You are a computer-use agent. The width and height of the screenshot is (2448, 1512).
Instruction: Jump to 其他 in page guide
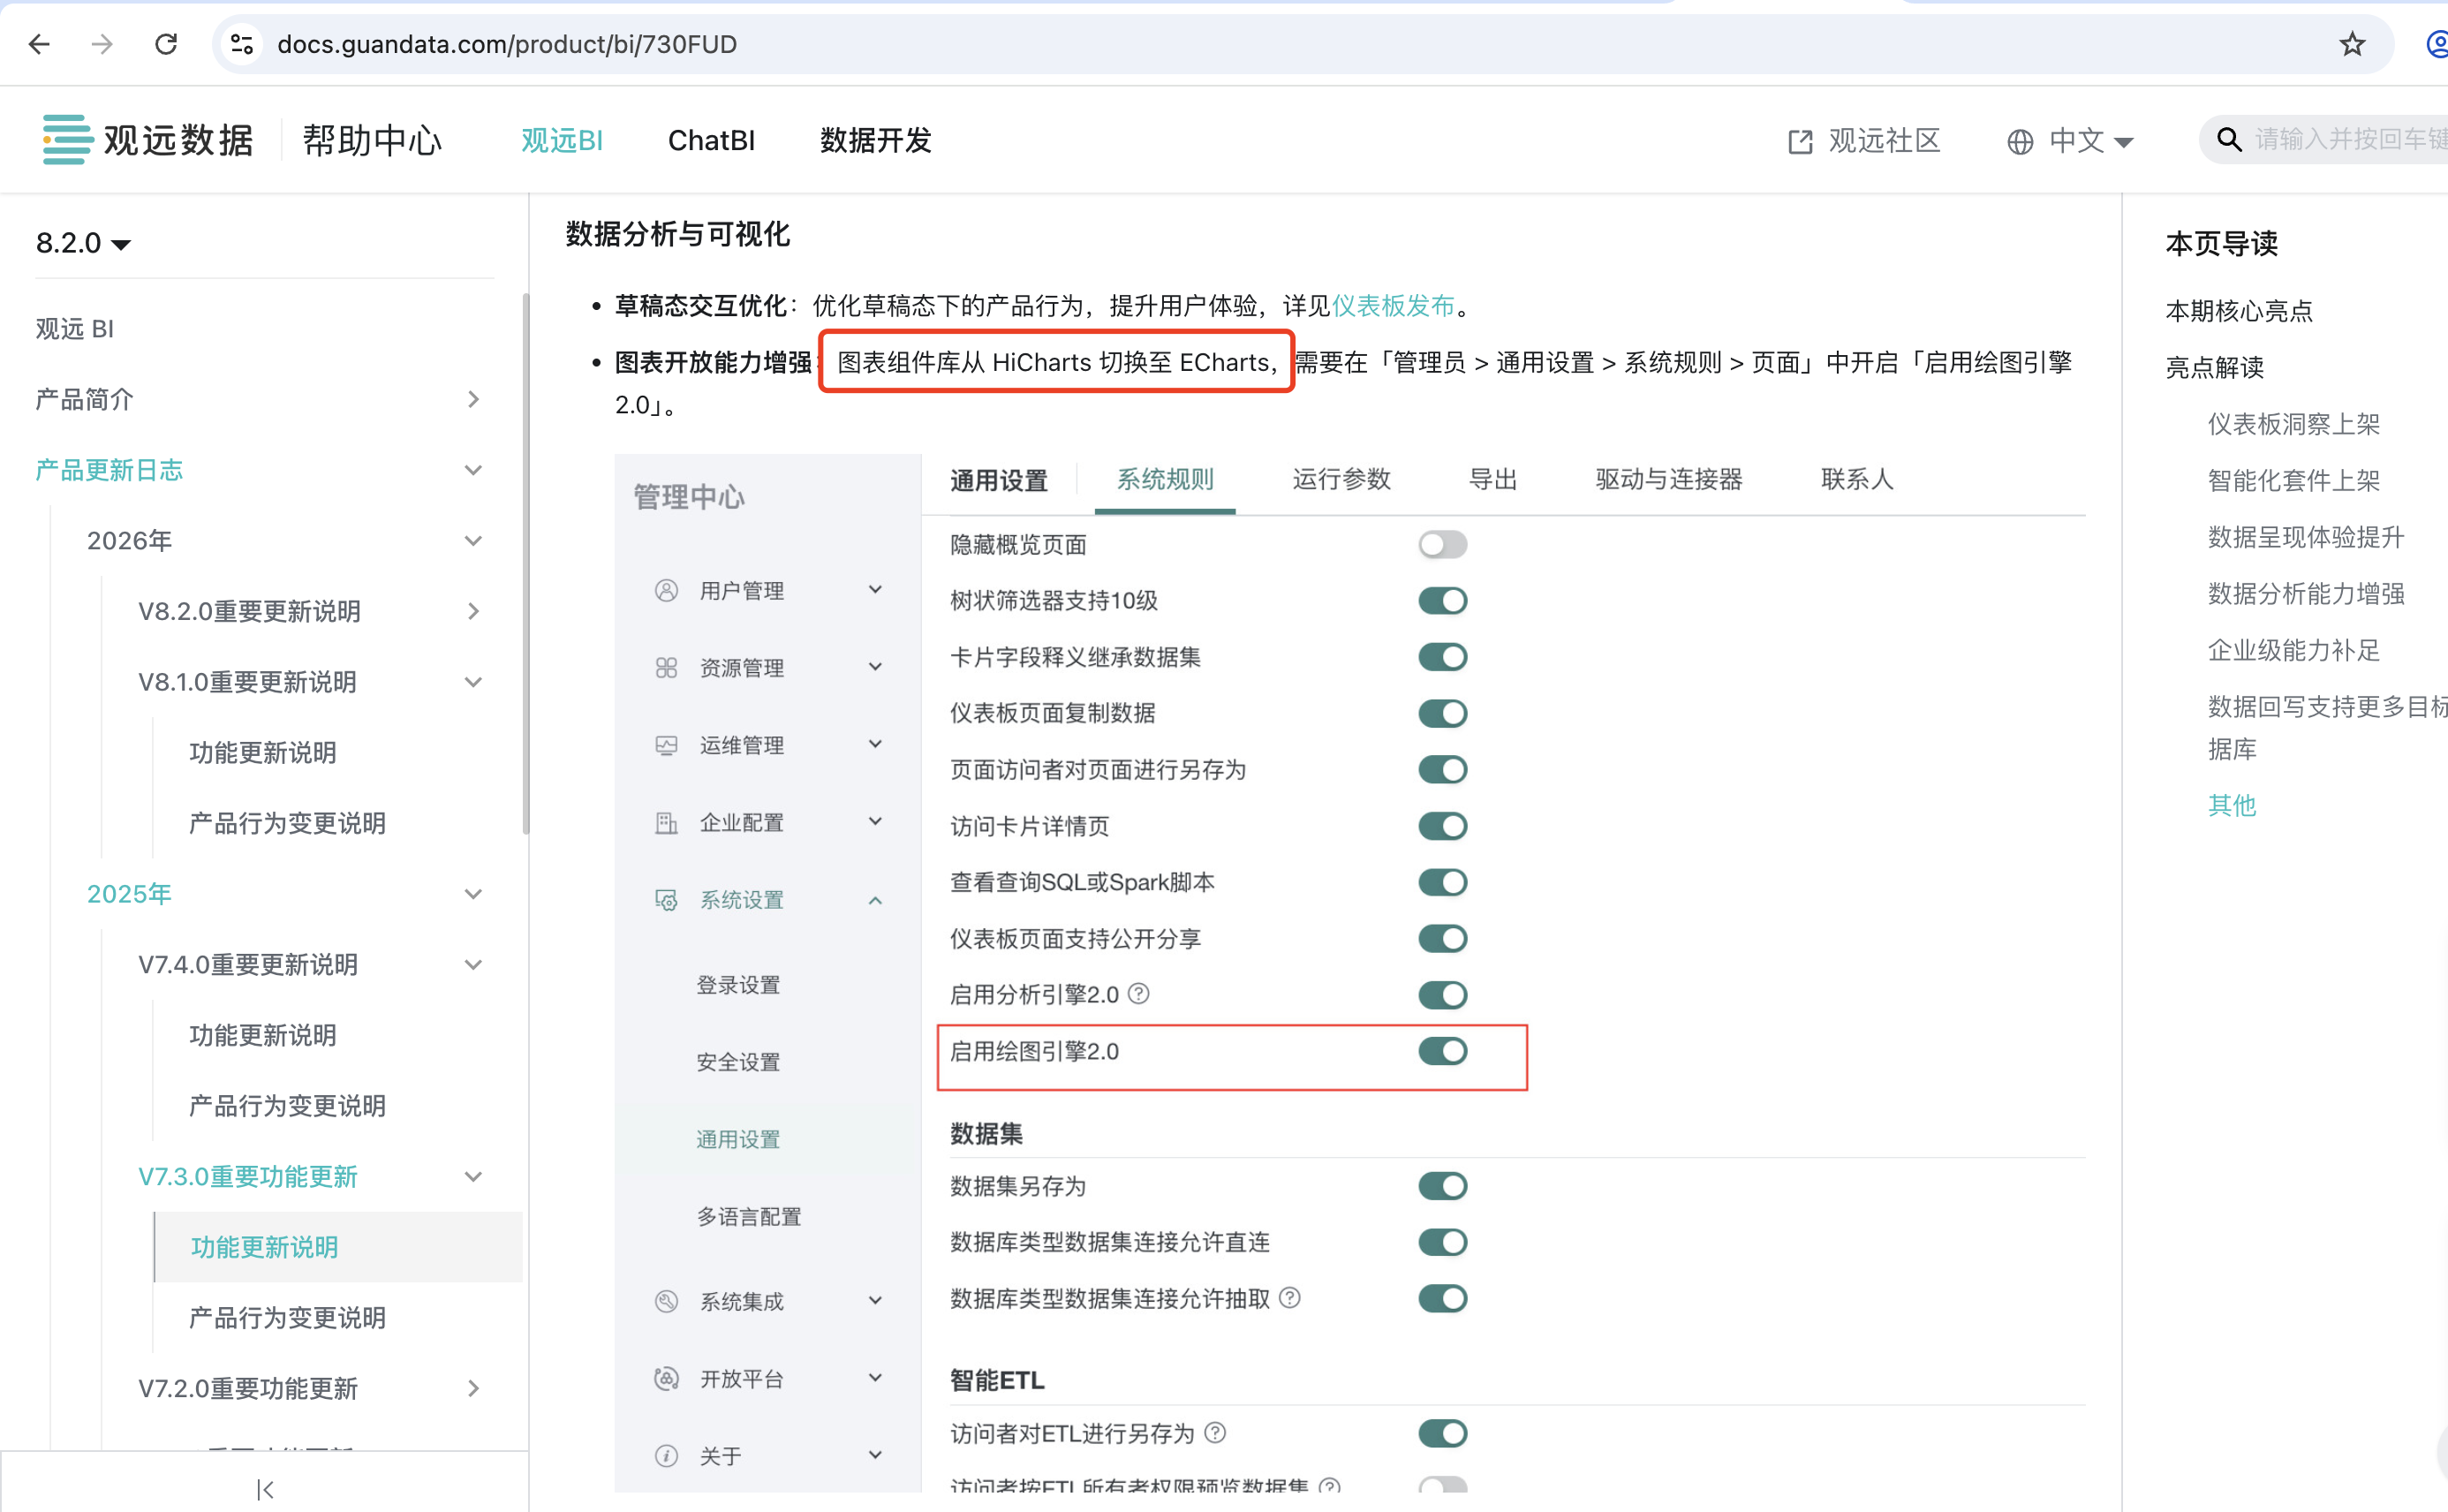(2231, 805)
